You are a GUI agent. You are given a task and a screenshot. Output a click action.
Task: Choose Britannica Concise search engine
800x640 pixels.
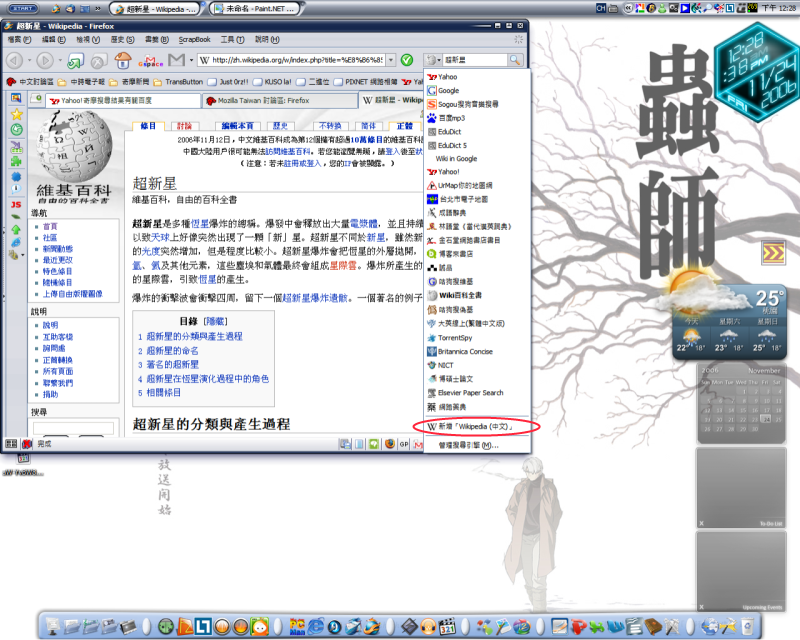click(477, 352)
